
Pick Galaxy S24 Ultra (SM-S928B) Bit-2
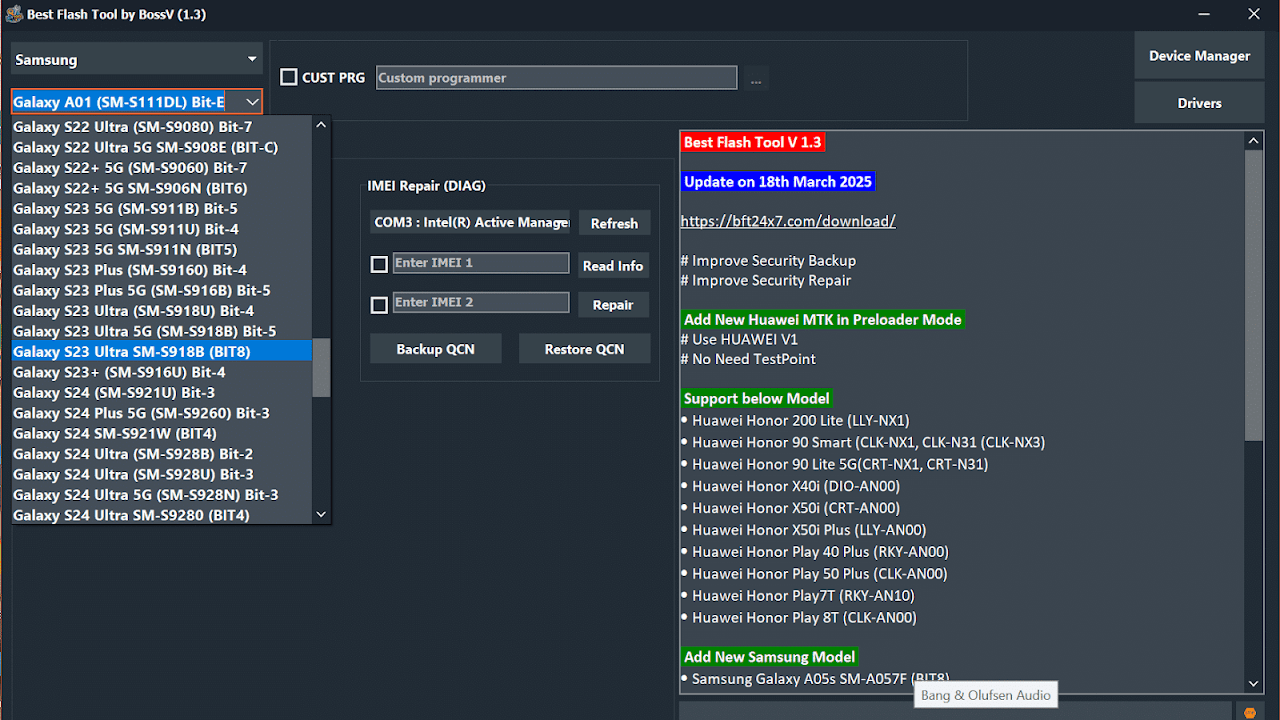coord(162,454)
